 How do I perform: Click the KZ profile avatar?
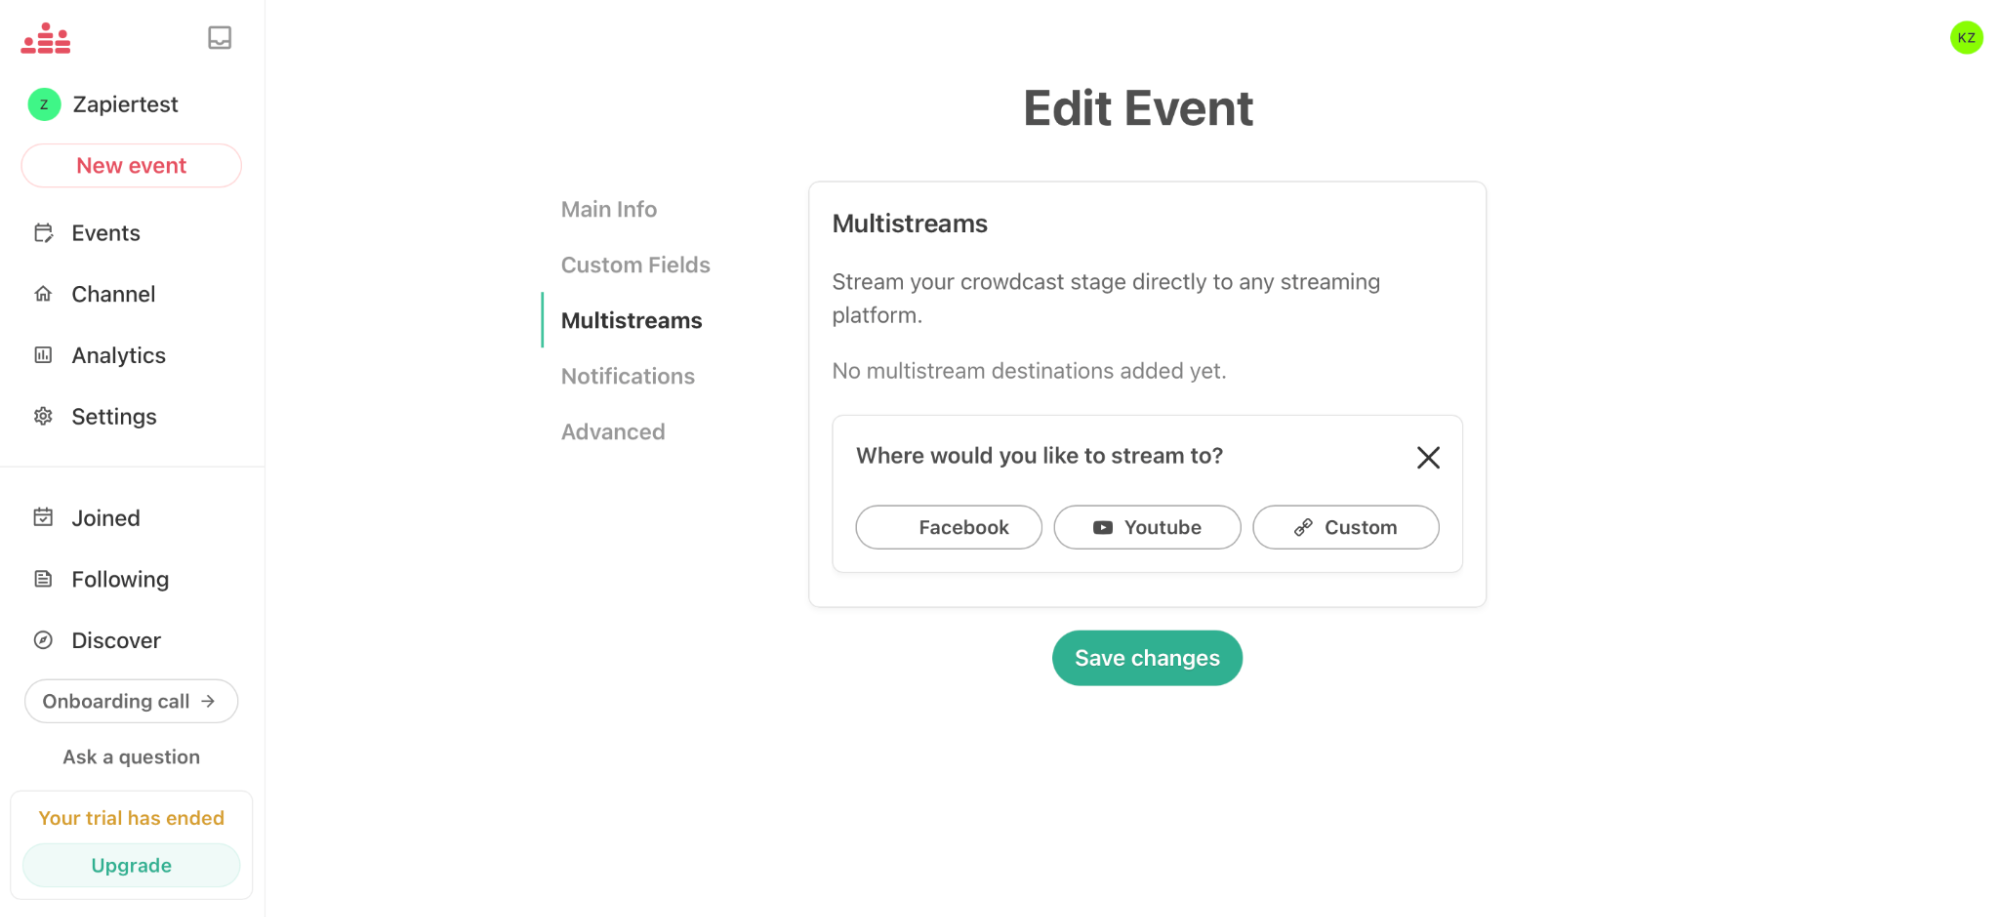1966,38
